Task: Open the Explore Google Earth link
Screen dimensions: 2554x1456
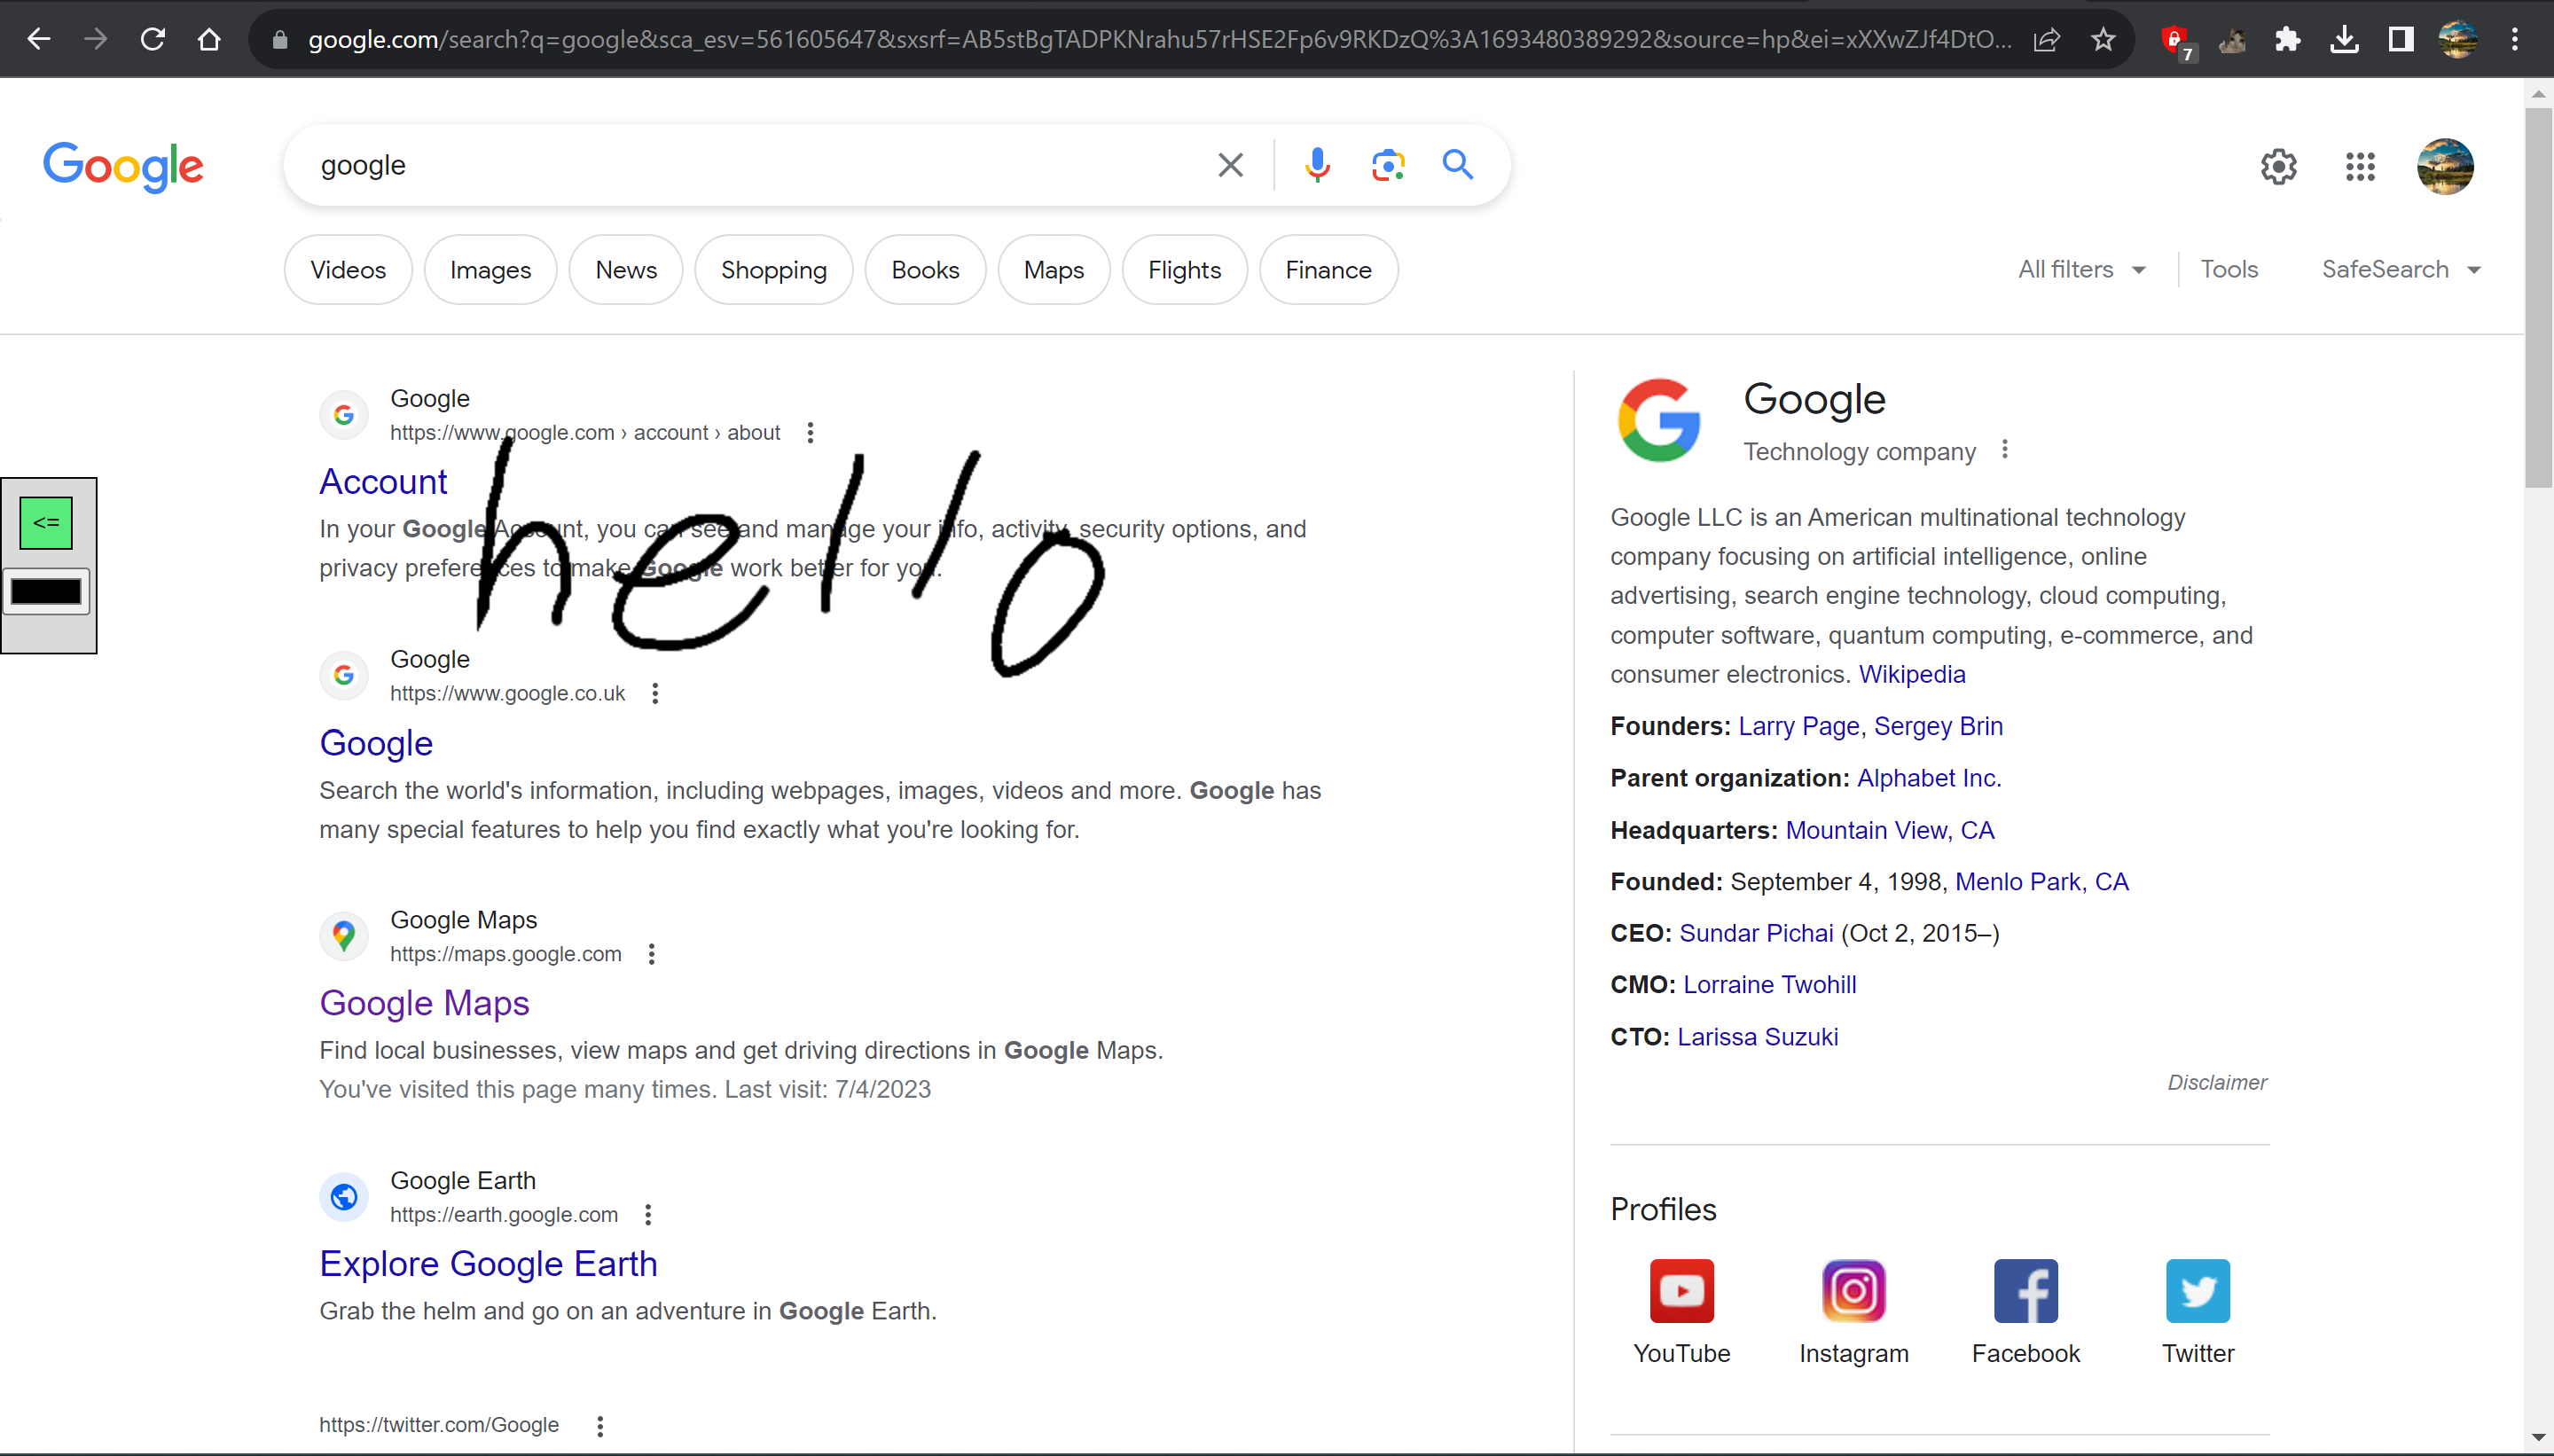Action: [x=488, y=1263]
